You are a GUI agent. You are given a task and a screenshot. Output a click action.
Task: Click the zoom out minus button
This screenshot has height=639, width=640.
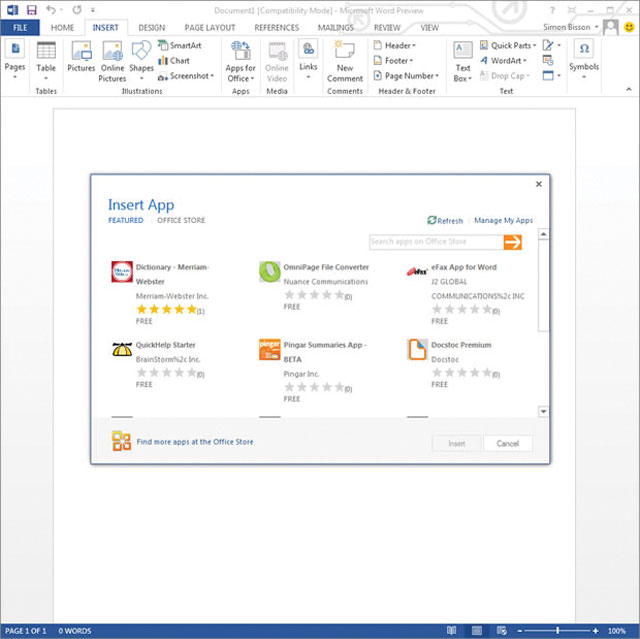(520, 630)
